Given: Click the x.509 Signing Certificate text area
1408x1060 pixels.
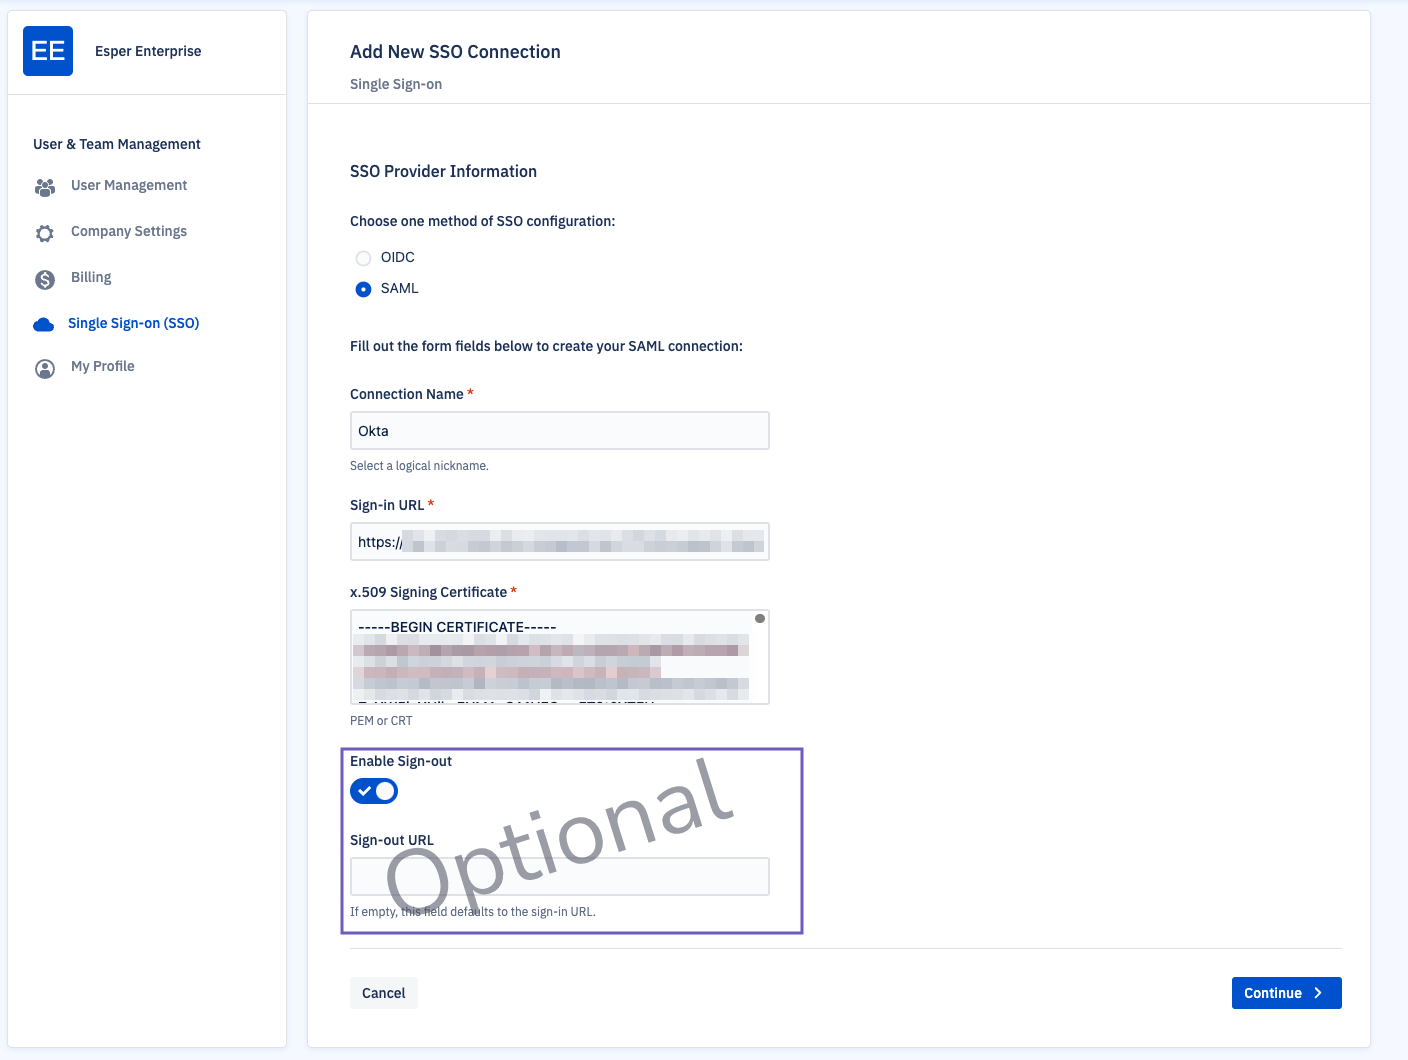Looking at the screenshot, I should (559, 657).
